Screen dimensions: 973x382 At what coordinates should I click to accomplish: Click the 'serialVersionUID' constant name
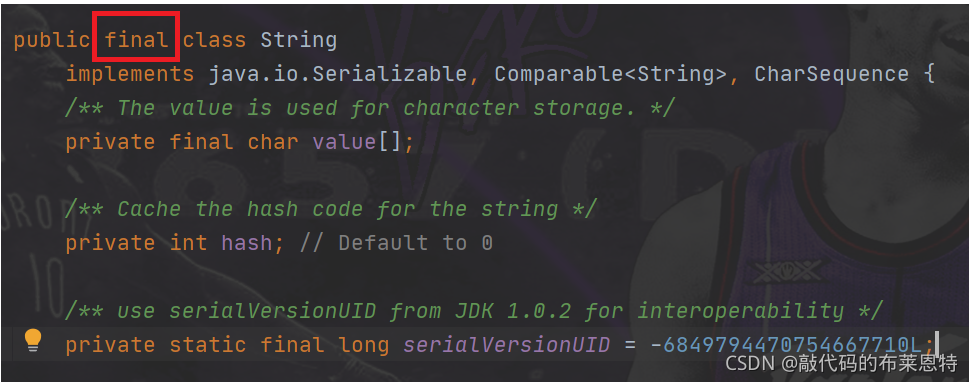tap(507, 345)
